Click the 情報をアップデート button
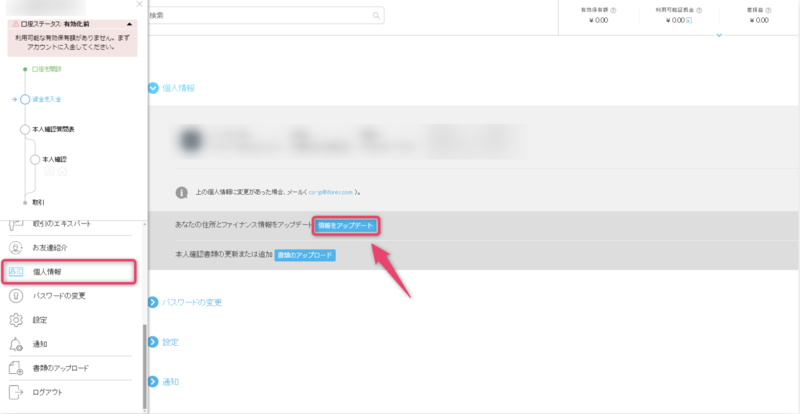800x414 pixels. click(346, 226)
